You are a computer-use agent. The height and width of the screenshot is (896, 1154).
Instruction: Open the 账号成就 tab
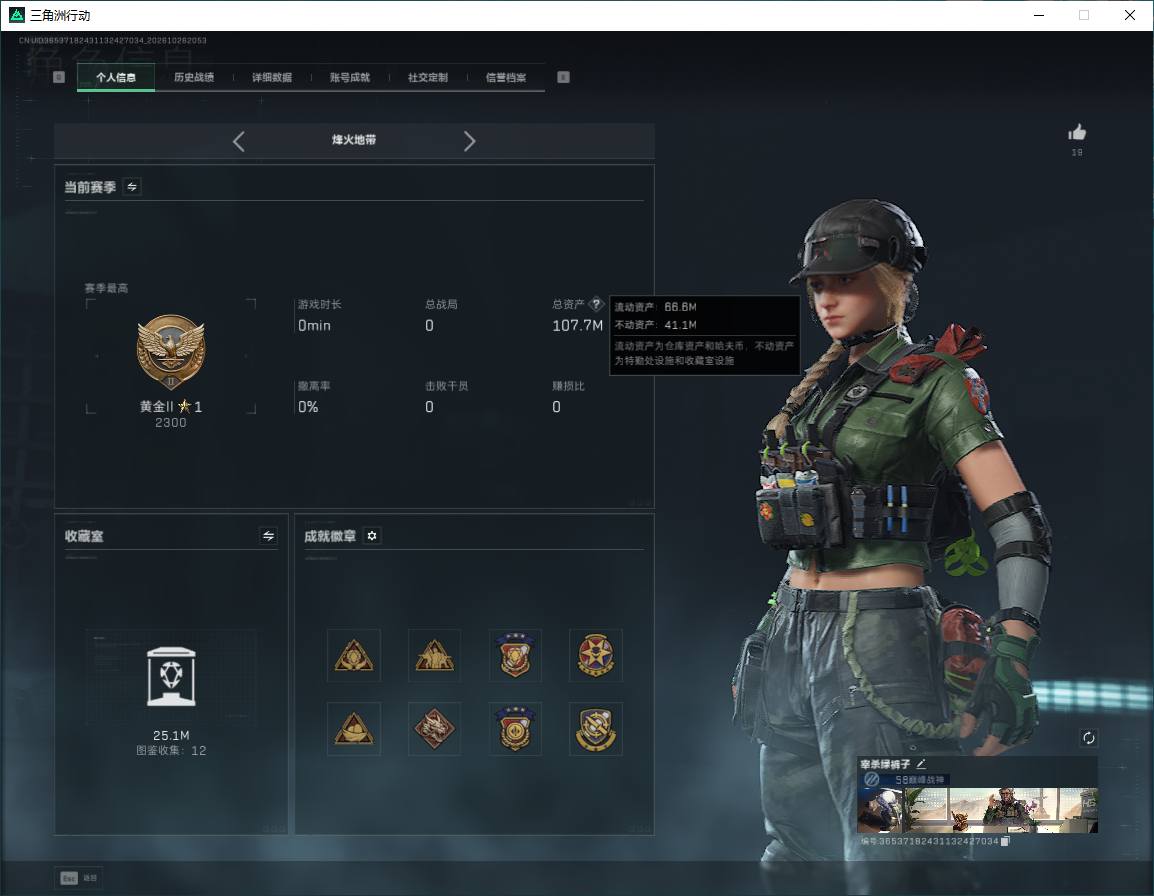pos(350,77)
